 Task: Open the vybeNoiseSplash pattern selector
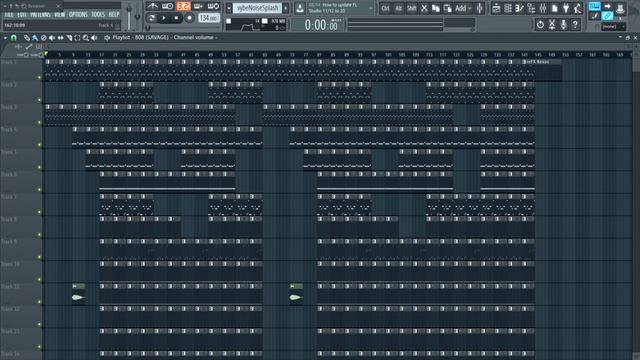(x=257, y=8)
